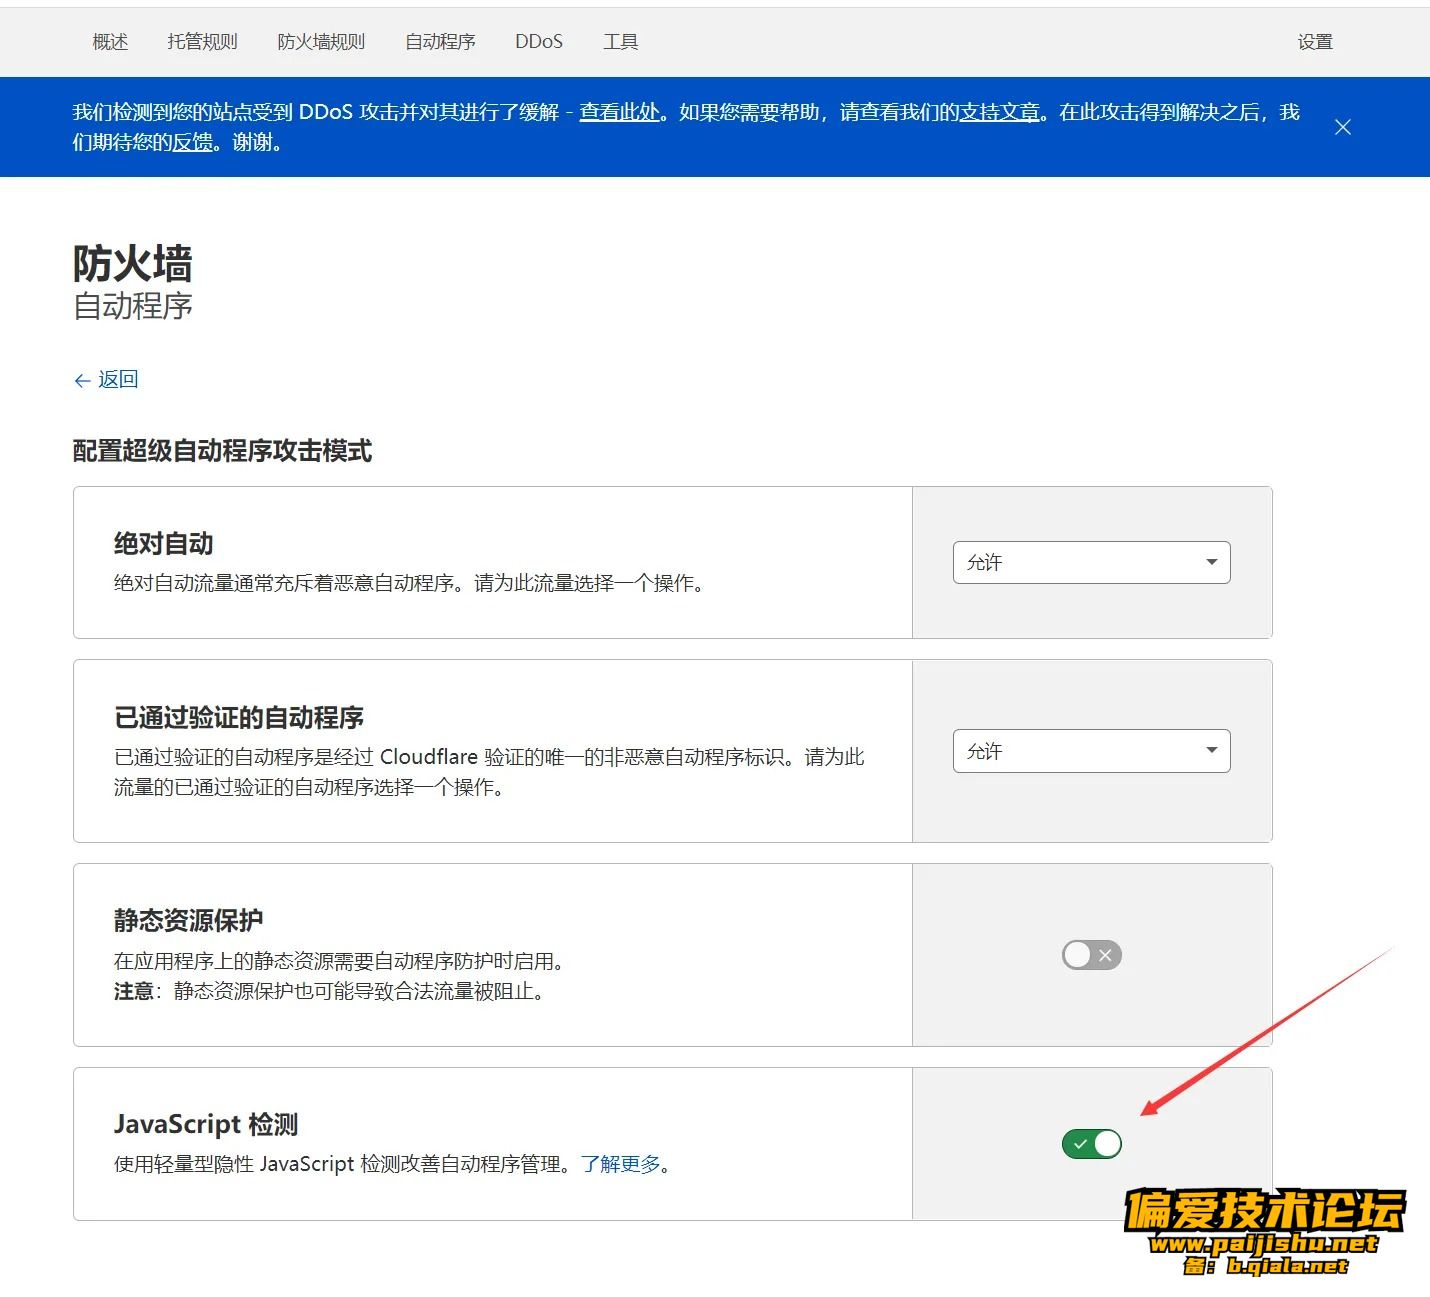Open 设置 in the top navigation
Screen dimensions: 1430x1297
click(1315, 42)
